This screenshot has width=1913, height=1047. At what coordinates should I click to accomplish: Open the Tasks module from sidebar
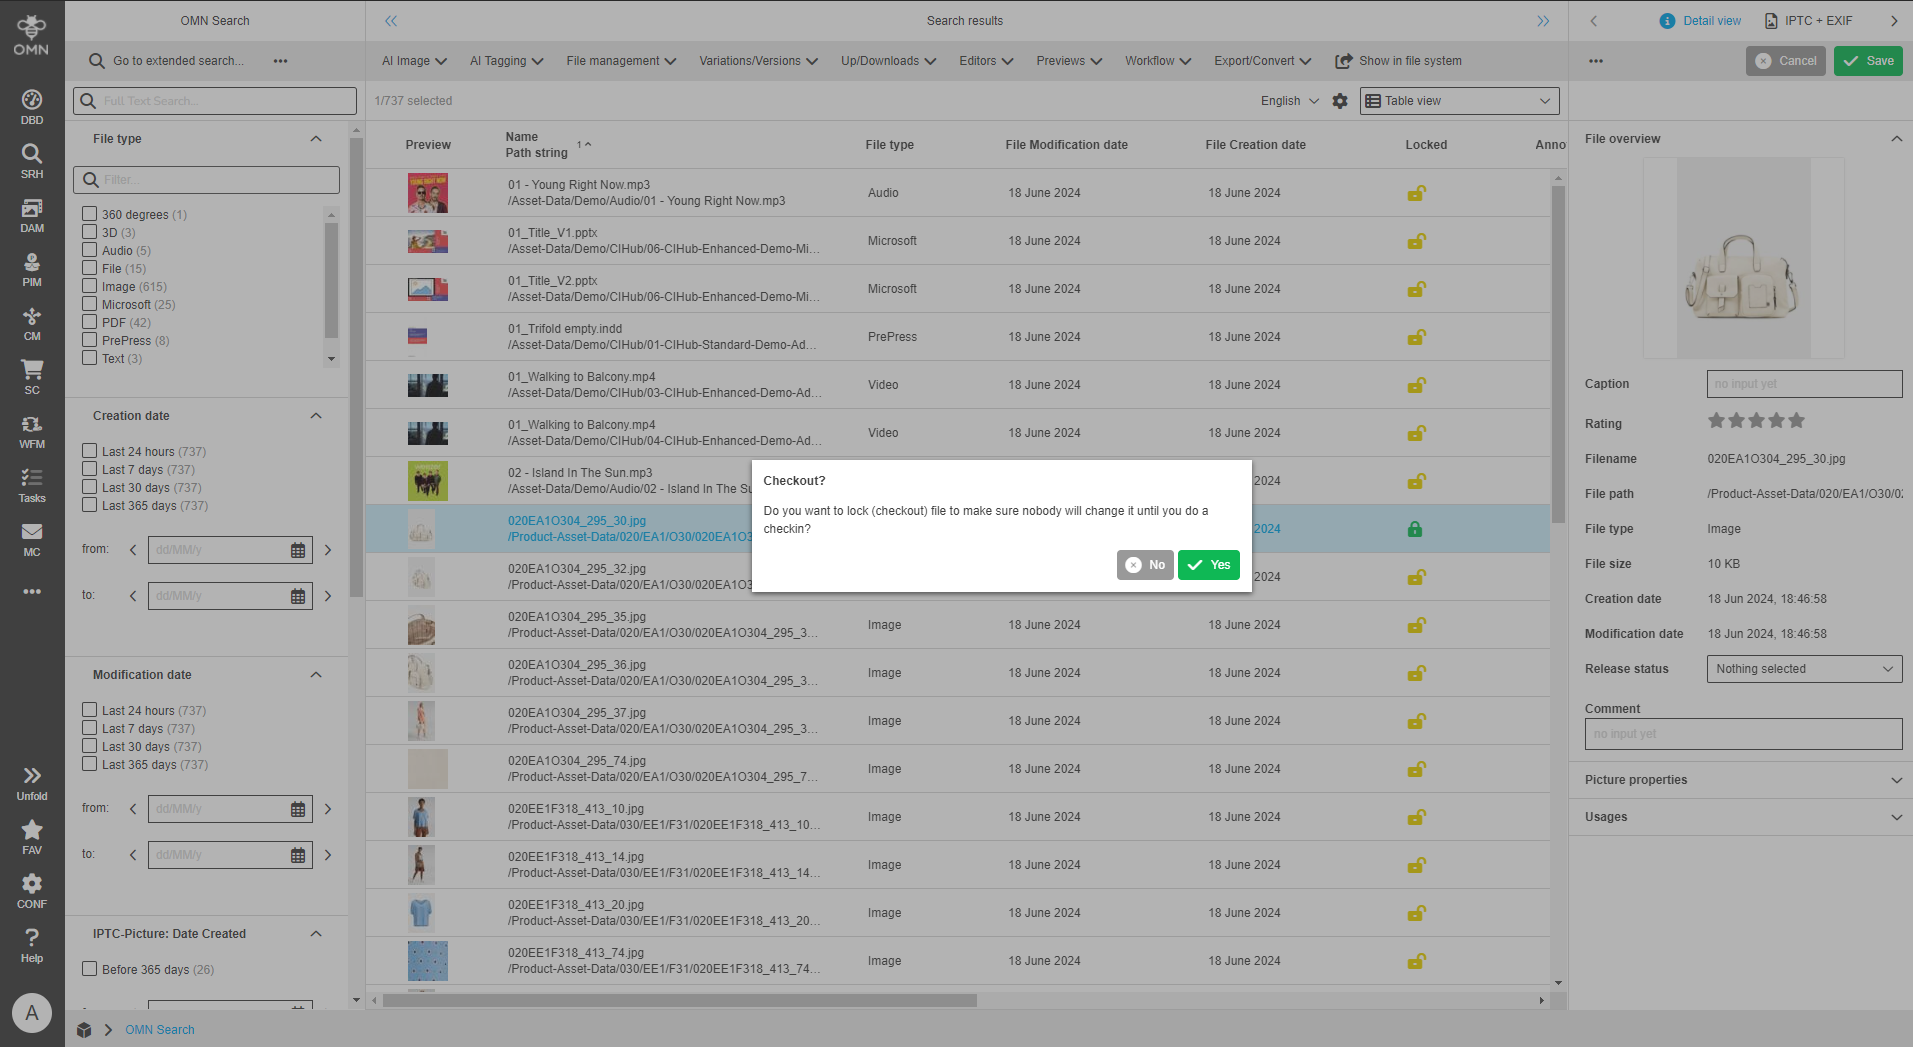31,483
